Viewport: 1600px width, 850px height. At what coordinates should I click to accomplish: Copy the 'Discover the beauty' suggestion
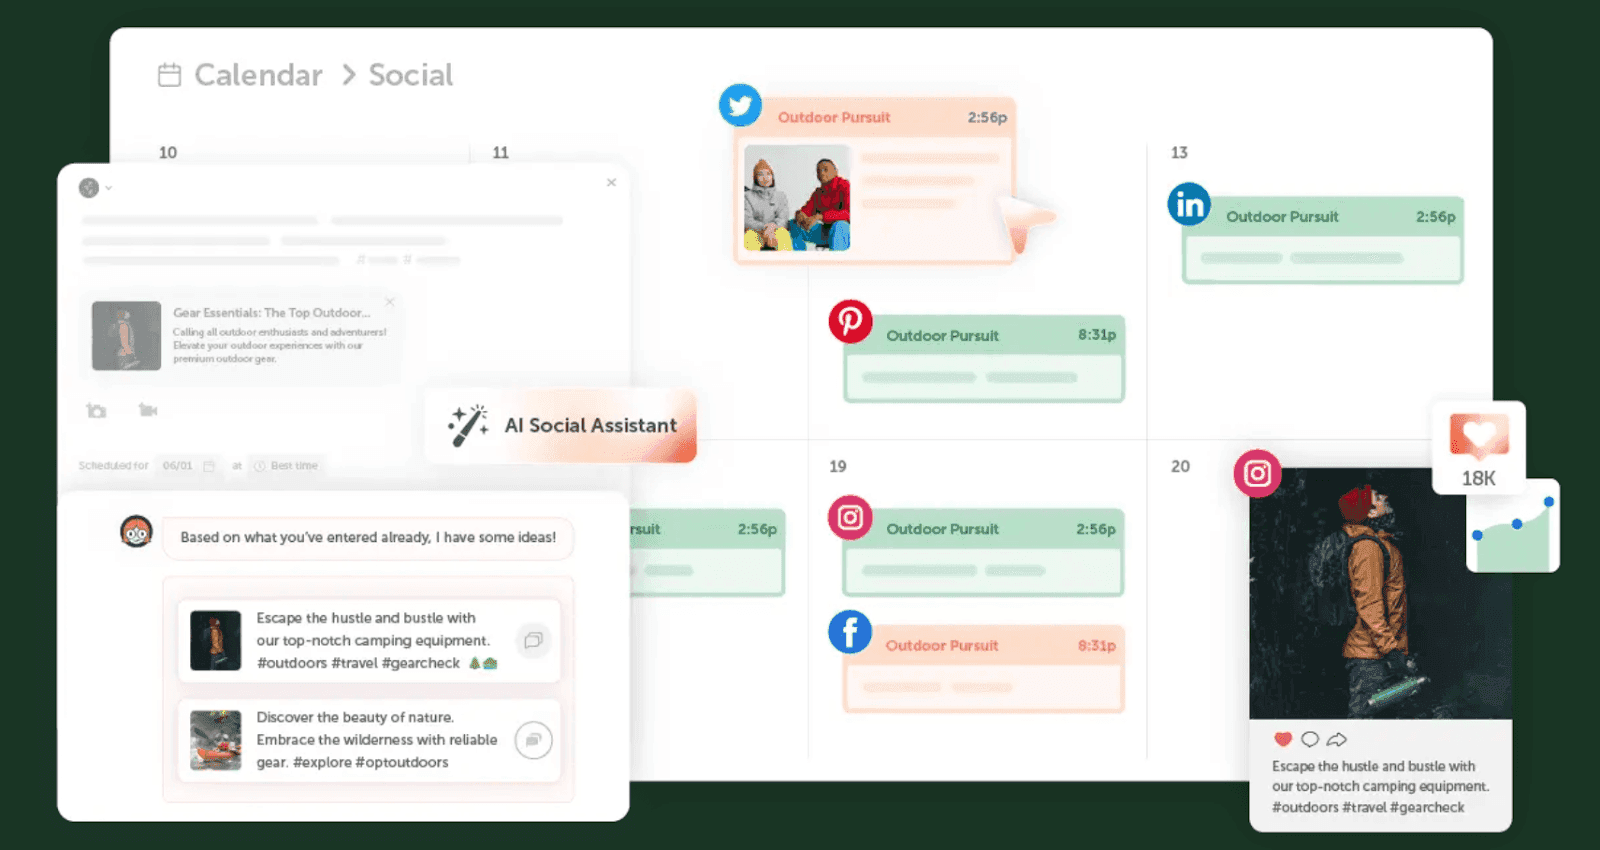coord(533,740)
